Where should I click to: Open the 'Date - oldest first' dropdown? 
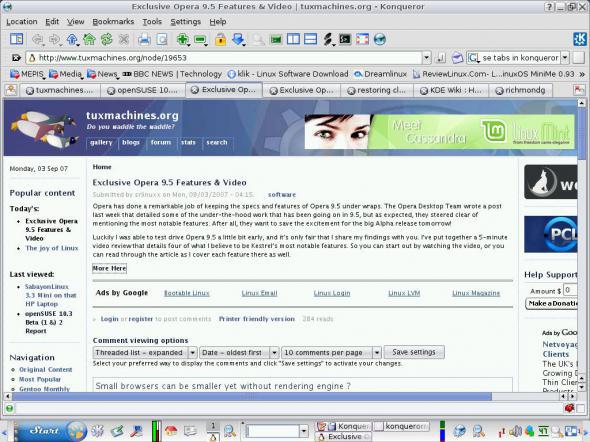tap(239, 352)
